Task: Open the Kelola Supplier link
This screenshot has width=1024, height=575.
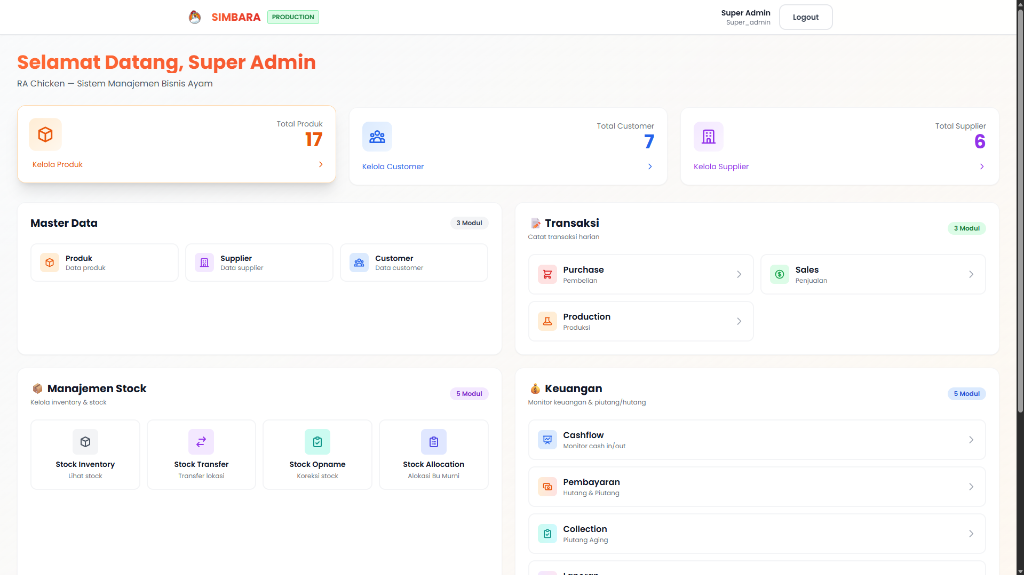Action: point(721,167)
